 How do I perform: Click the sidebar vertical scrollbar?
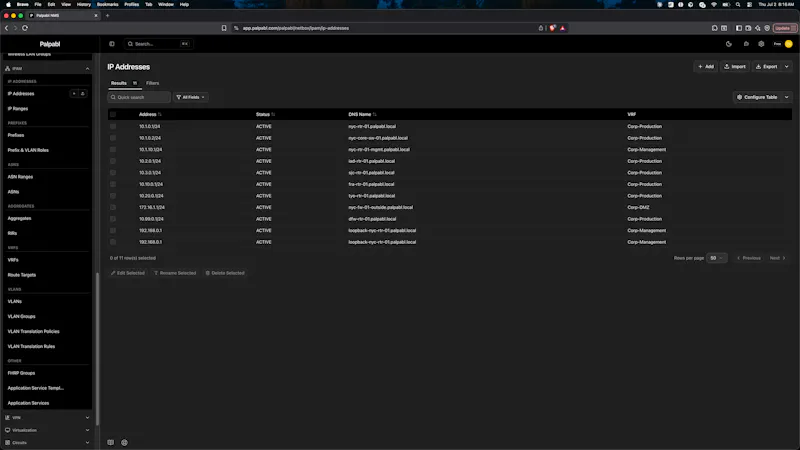97,349
